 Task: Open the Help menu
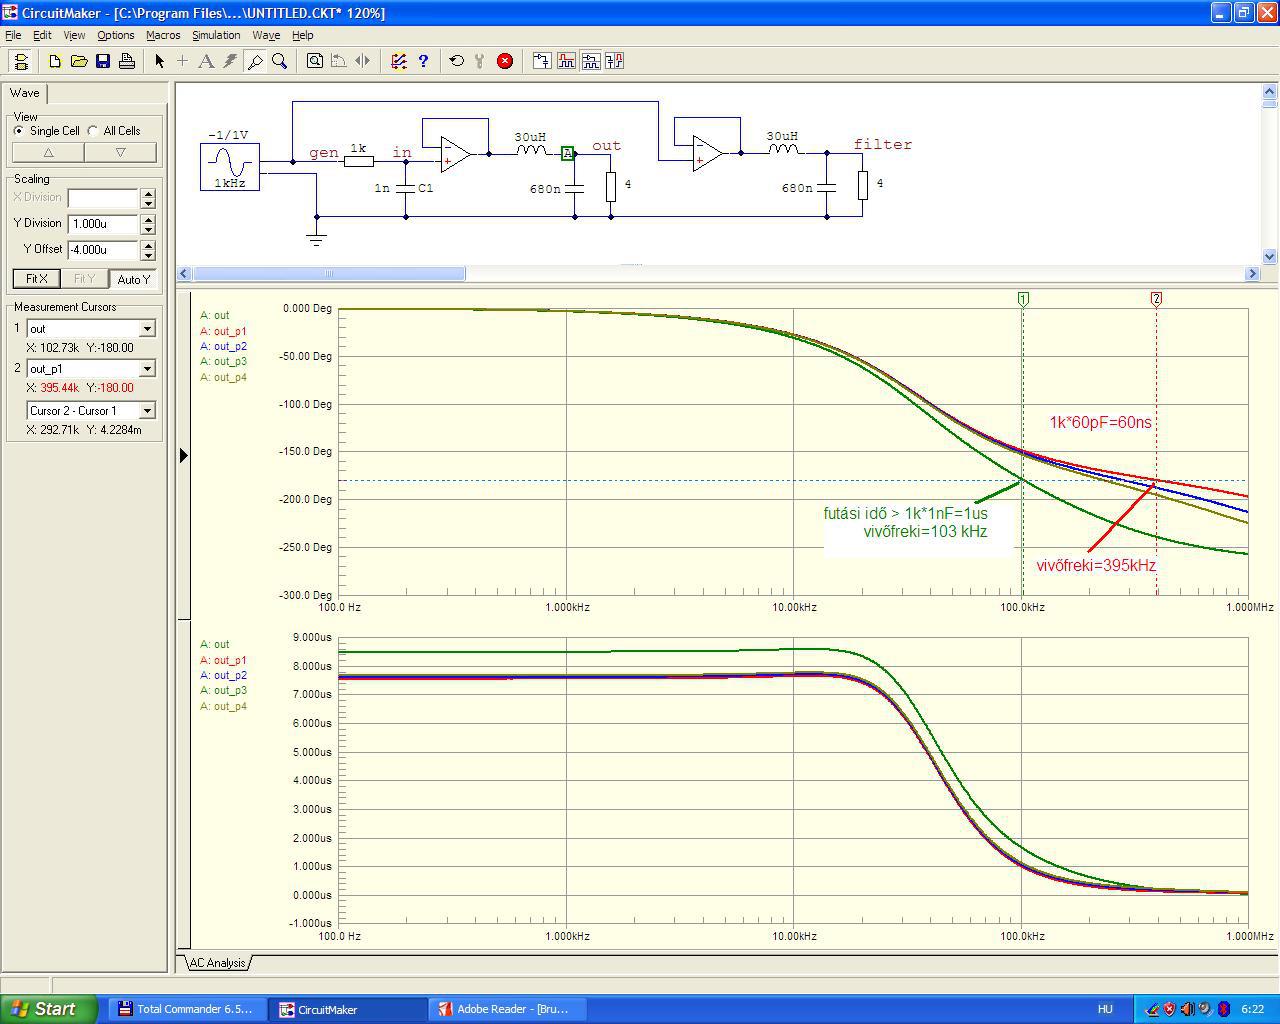(x=302, y=35)
